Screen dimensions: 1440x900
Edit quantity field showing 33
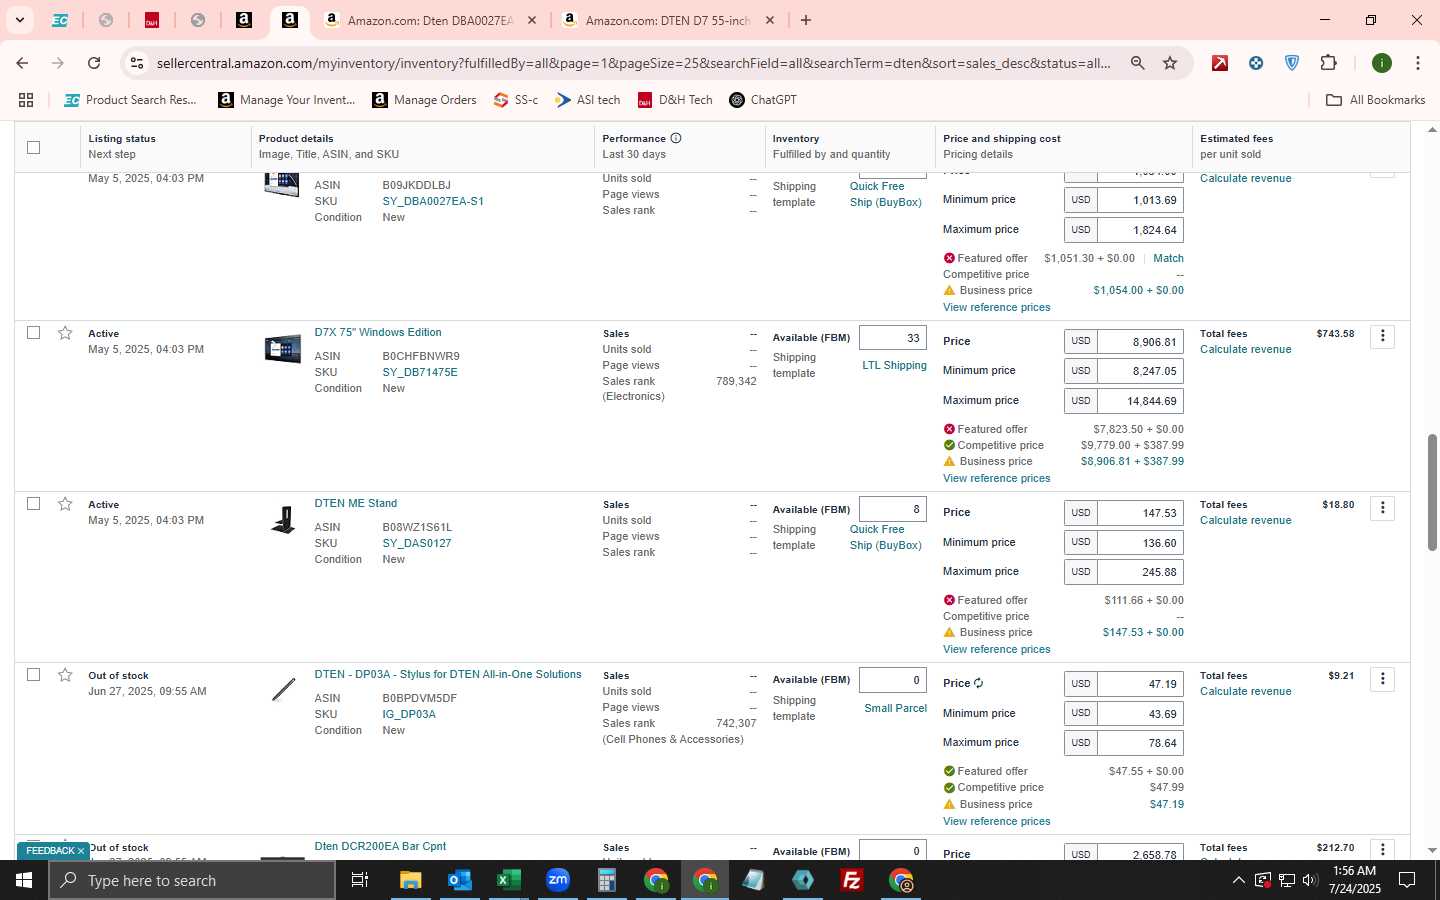point(892,338)
